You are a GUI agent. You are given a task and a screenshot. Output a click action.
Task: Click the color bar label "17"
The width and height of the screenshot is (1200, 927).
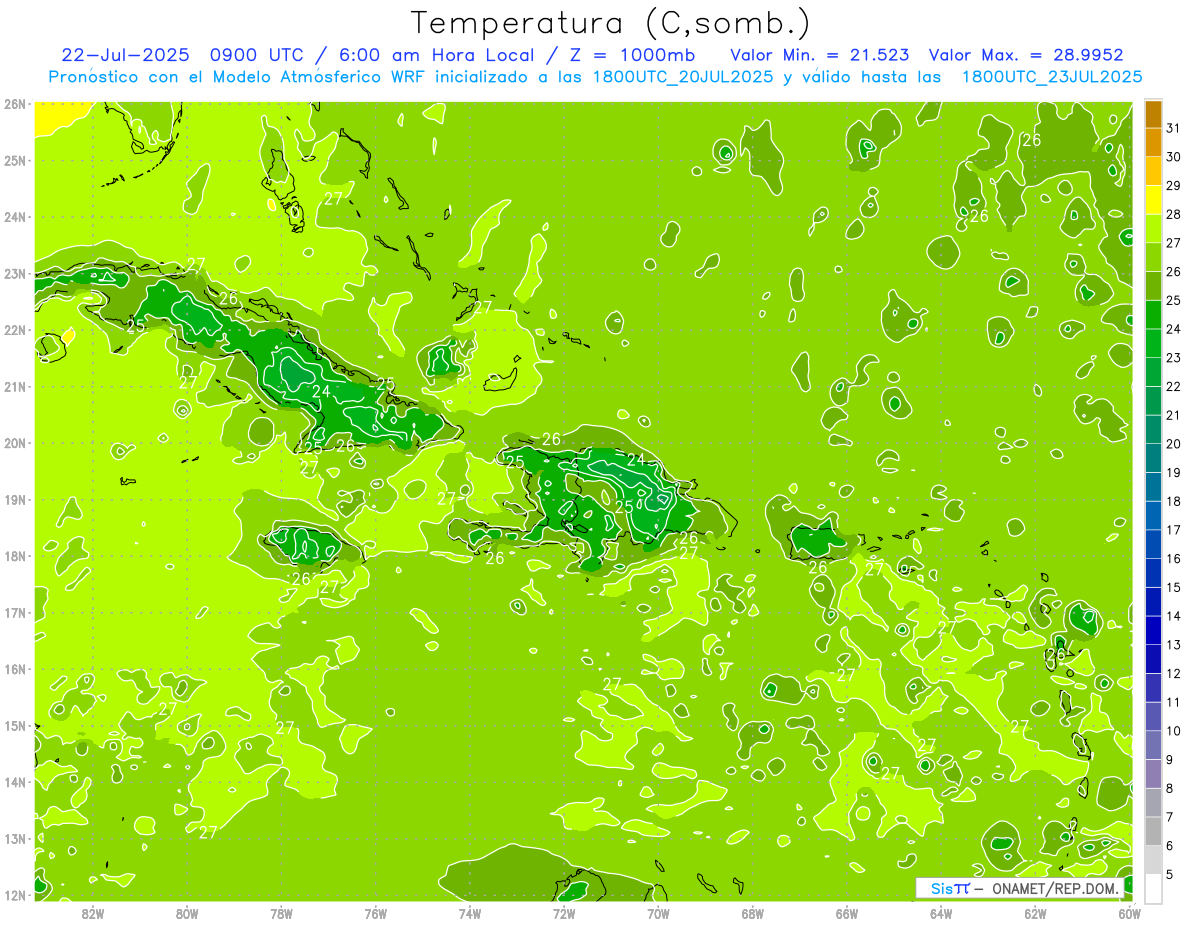[x=1173, y=530]
